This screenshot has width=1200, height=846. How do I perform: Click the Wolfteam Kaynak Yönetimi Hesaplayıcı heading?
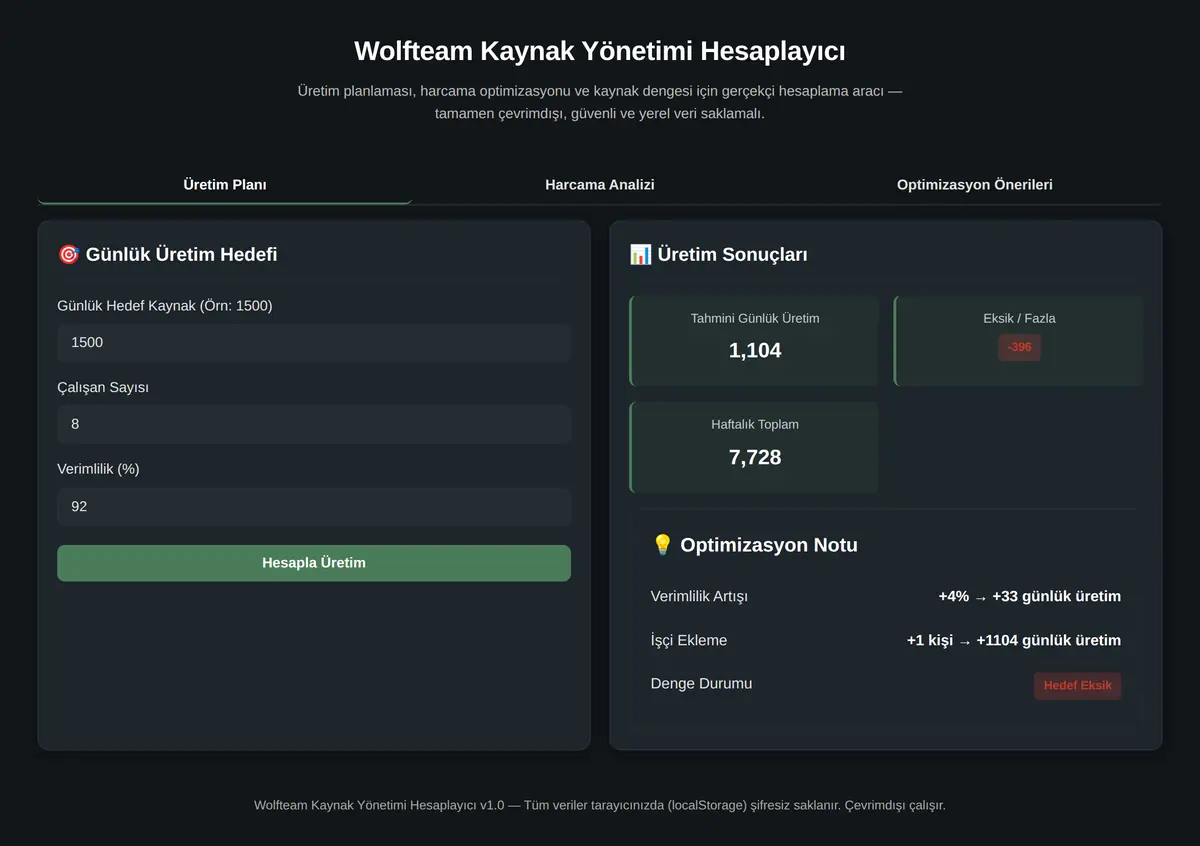[600, 51]
